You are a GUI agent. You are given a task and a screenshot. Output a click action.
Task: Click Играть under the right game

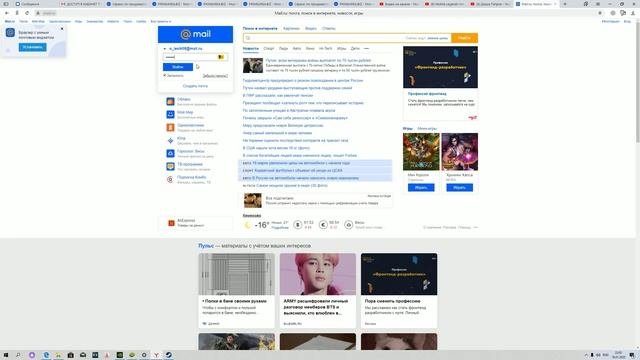460,188
